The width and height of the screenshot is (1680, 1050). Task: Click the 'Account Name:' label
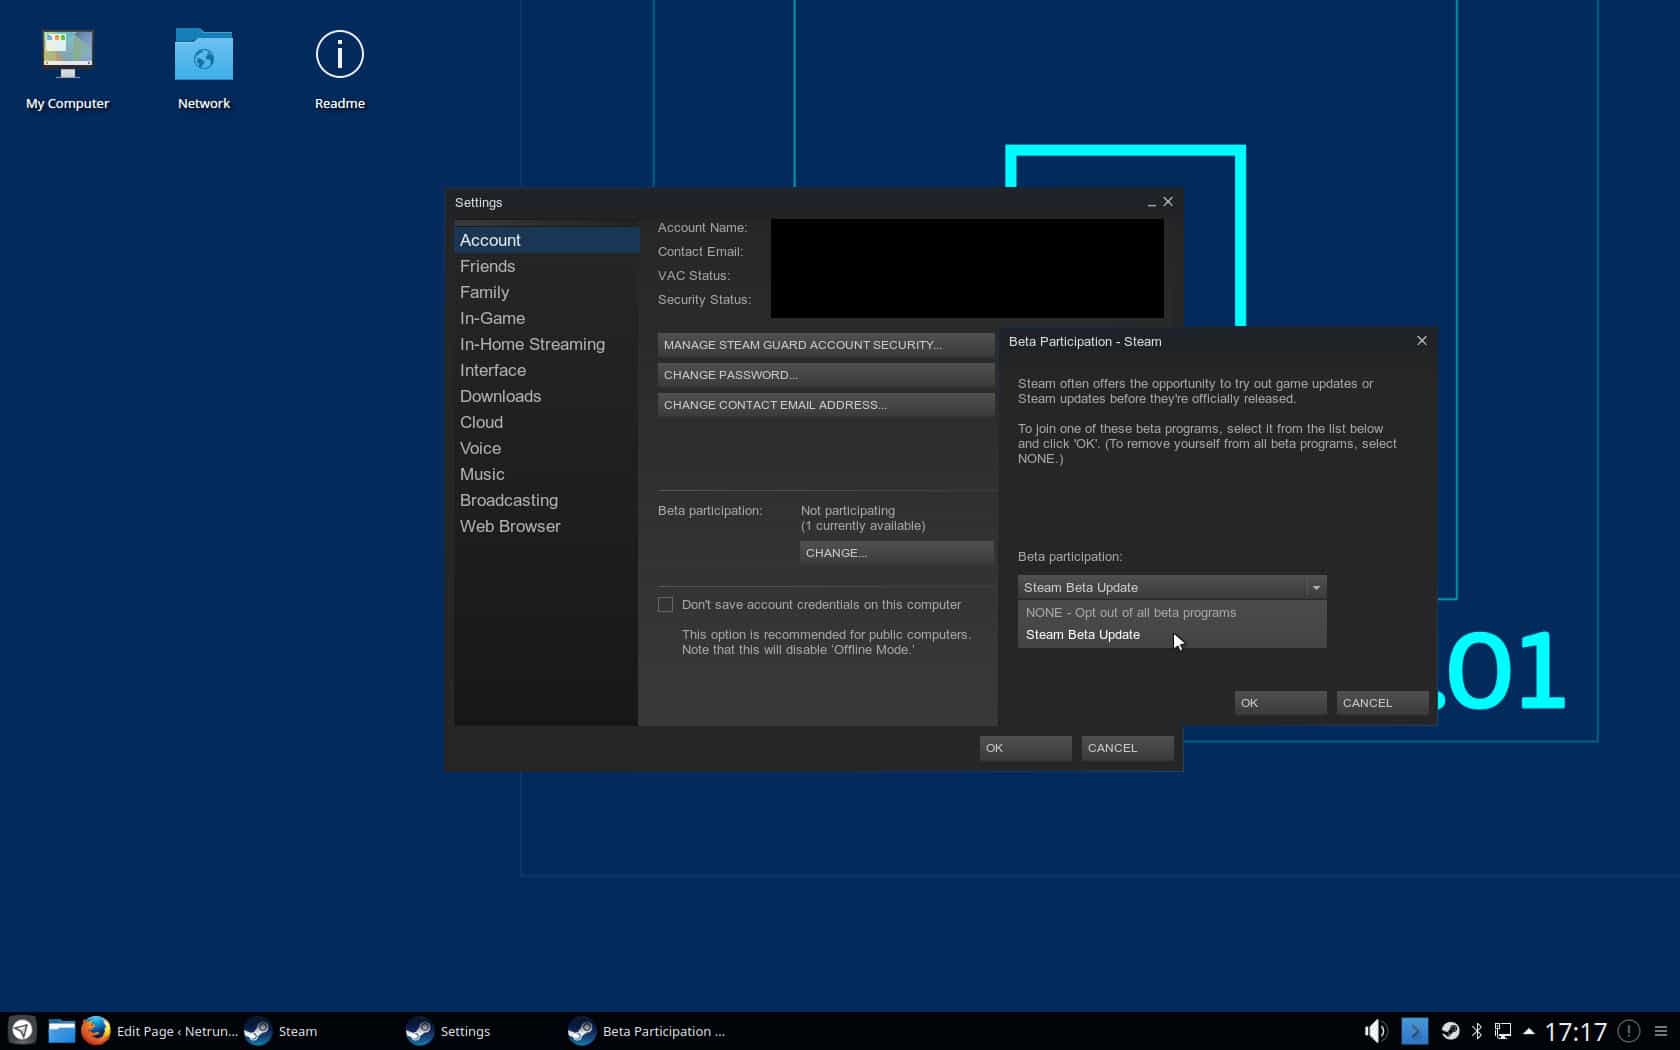click(702, 228)
